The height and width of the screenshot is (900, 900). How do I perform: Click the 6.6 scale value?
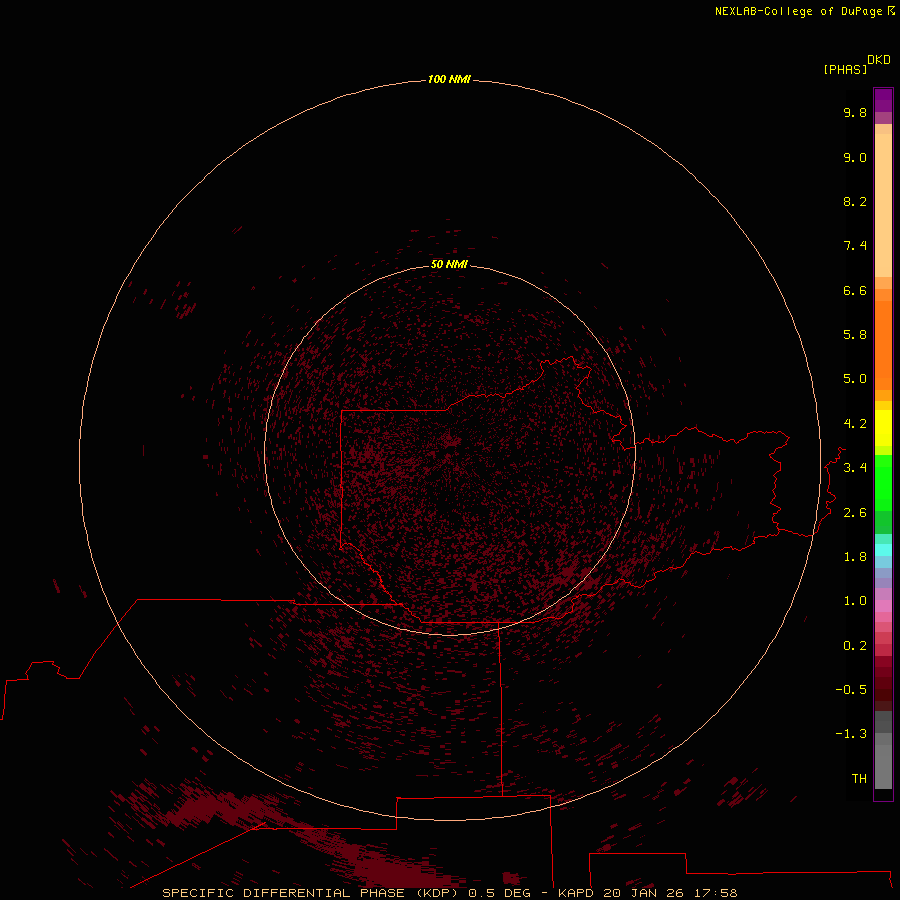coord(855,290)
